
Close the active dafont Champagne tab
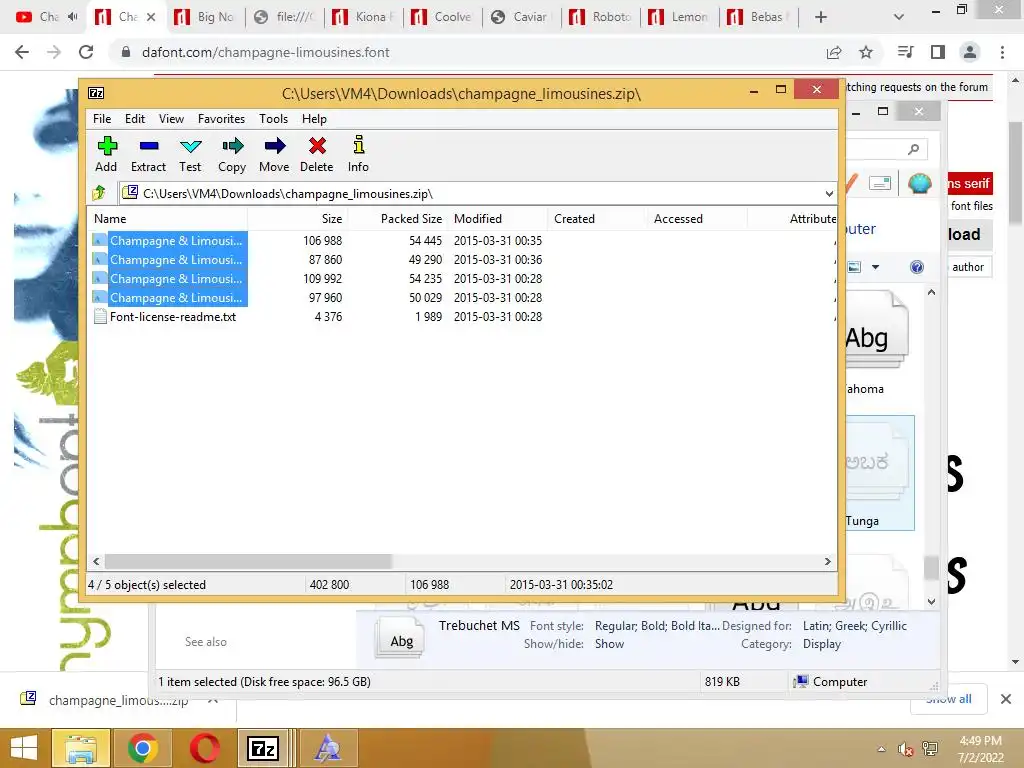(151, 17)
